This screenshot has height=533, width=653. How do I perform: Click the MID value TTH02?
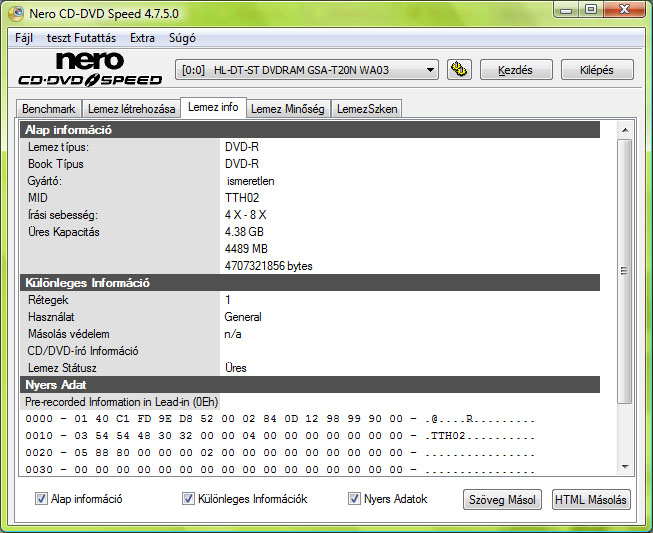coord(242,198)
